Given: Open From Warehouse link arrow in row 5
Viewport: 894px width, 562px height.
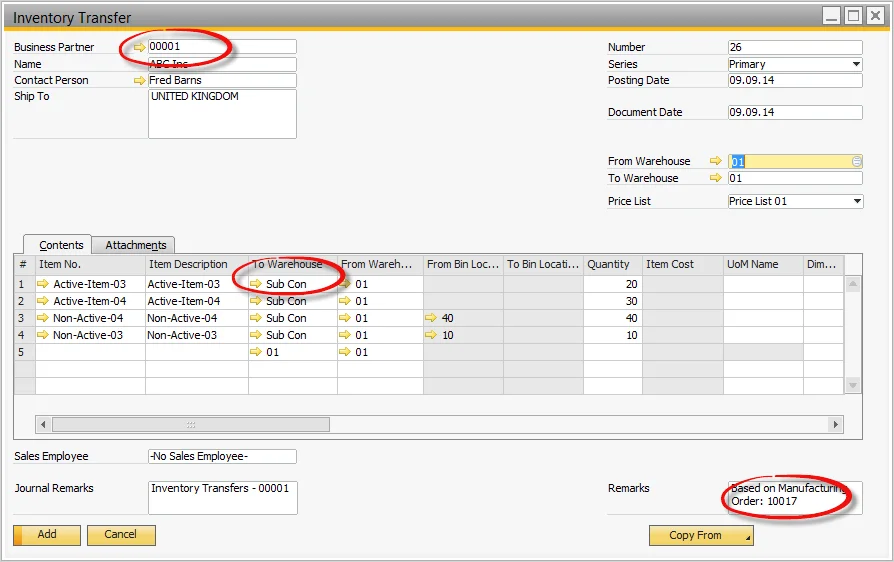Looking at the screenshot, I should [x=345, y=352].
